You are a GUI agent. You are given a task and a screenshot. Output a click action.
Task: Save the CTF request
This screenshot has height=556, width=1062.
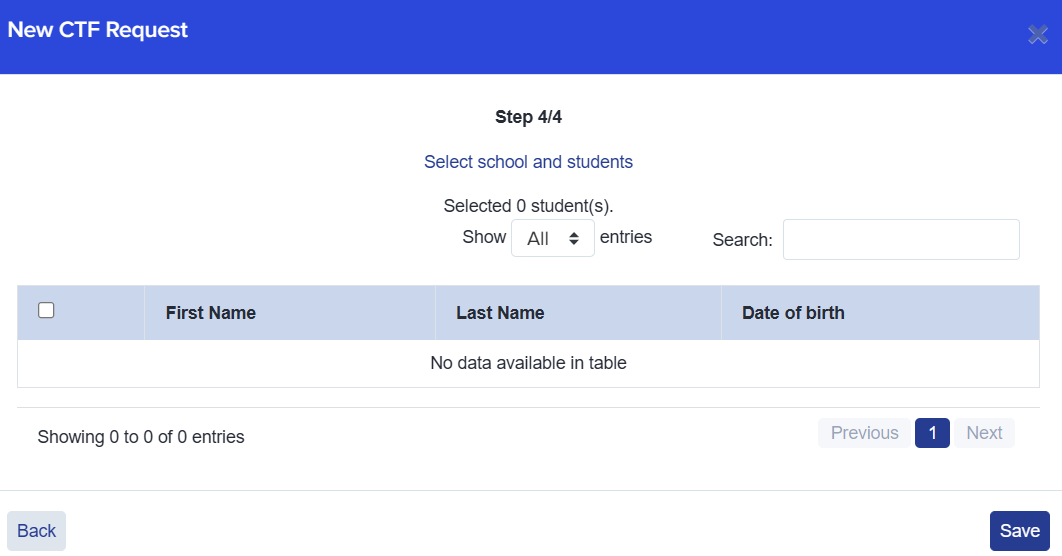(1019, 531)
